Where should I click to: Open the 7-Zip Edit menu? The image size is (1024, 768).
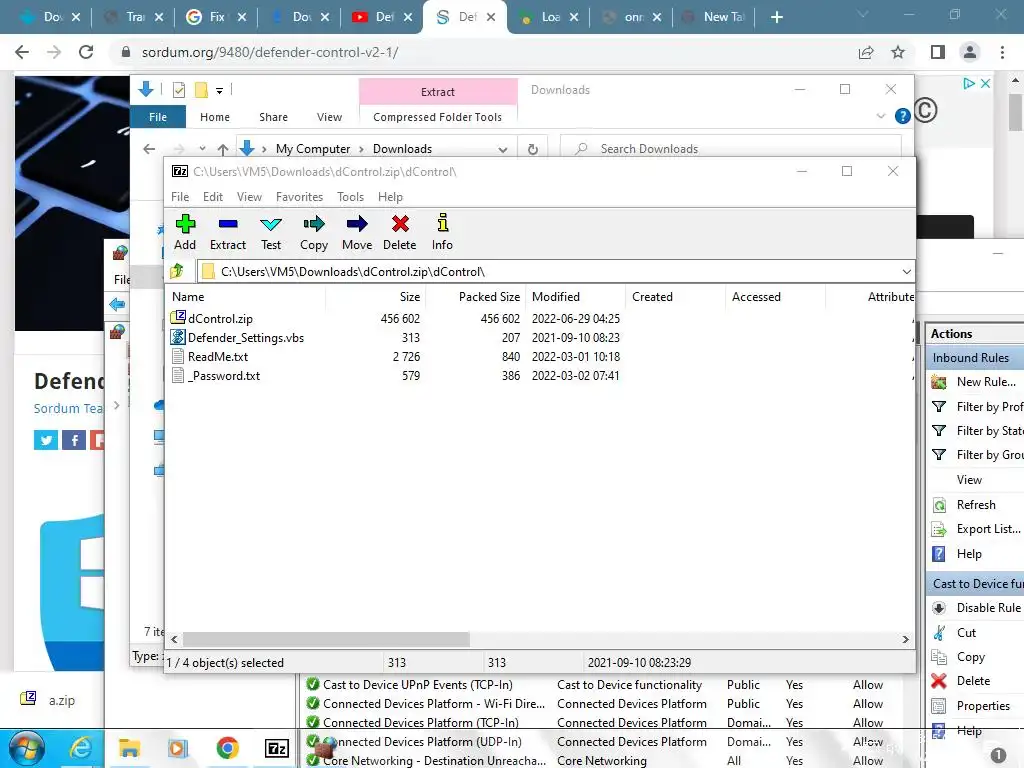(212, 197)
